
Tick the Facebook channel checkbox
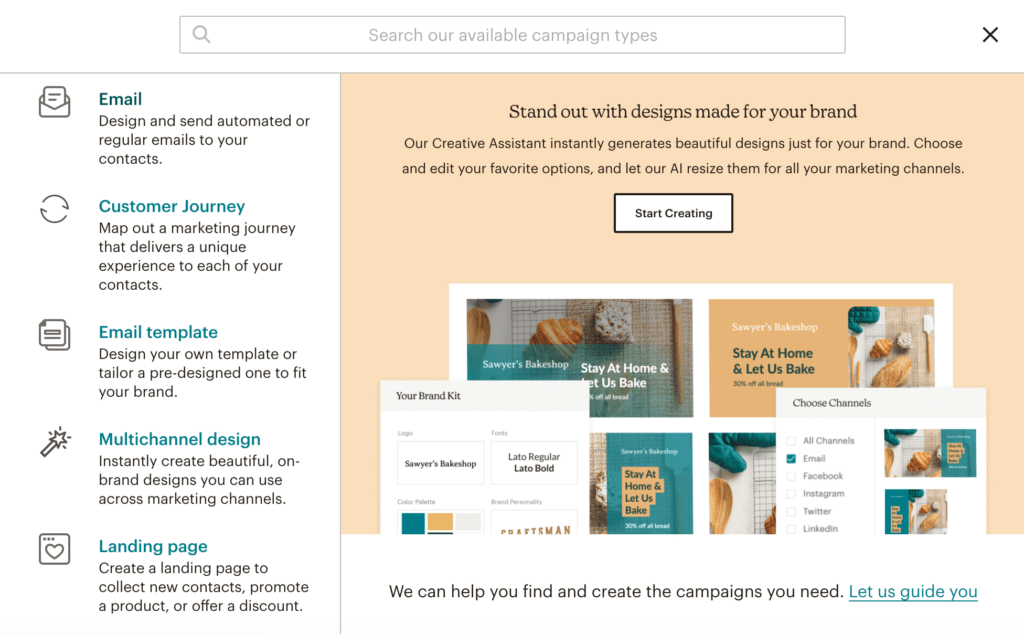791,476
